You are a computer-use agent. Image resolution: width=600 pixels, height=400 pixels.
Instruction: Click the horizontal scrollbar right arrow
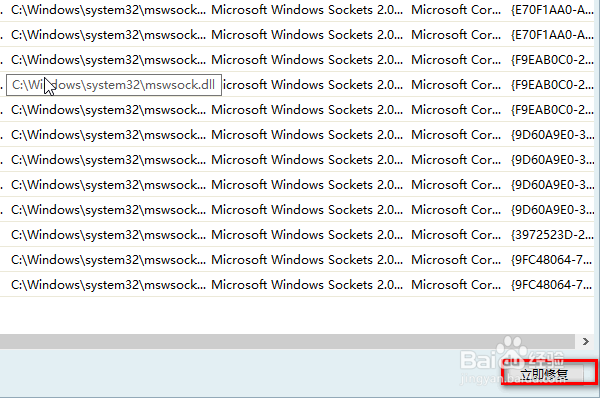point(585,341)
